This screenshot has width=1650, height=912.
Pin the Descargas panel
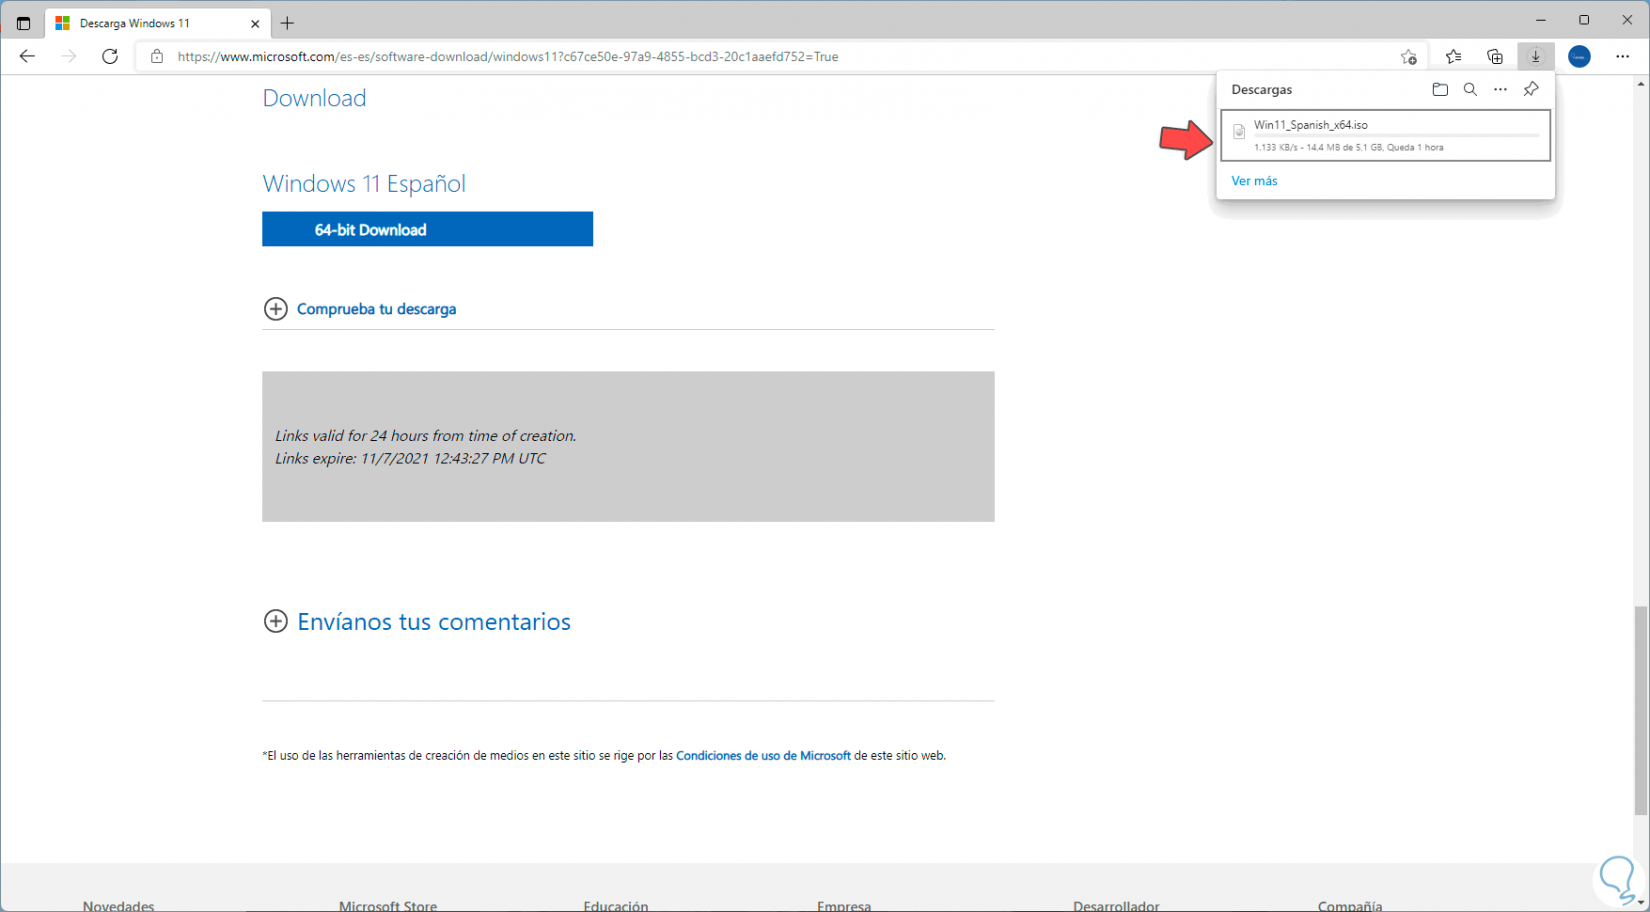coord(1531,89)
